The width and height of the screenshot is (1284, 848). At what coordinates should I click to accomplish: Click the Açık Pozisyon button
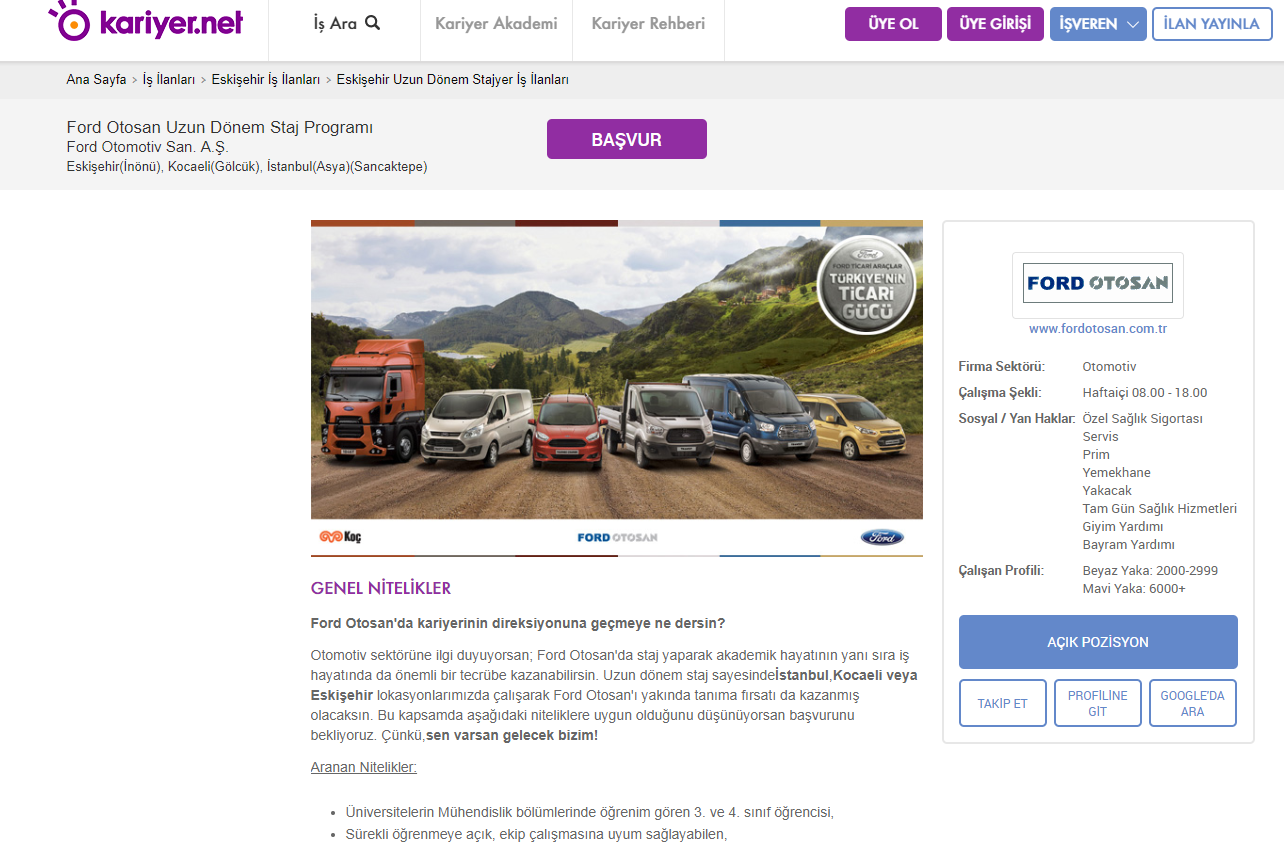click(1098, 642)
